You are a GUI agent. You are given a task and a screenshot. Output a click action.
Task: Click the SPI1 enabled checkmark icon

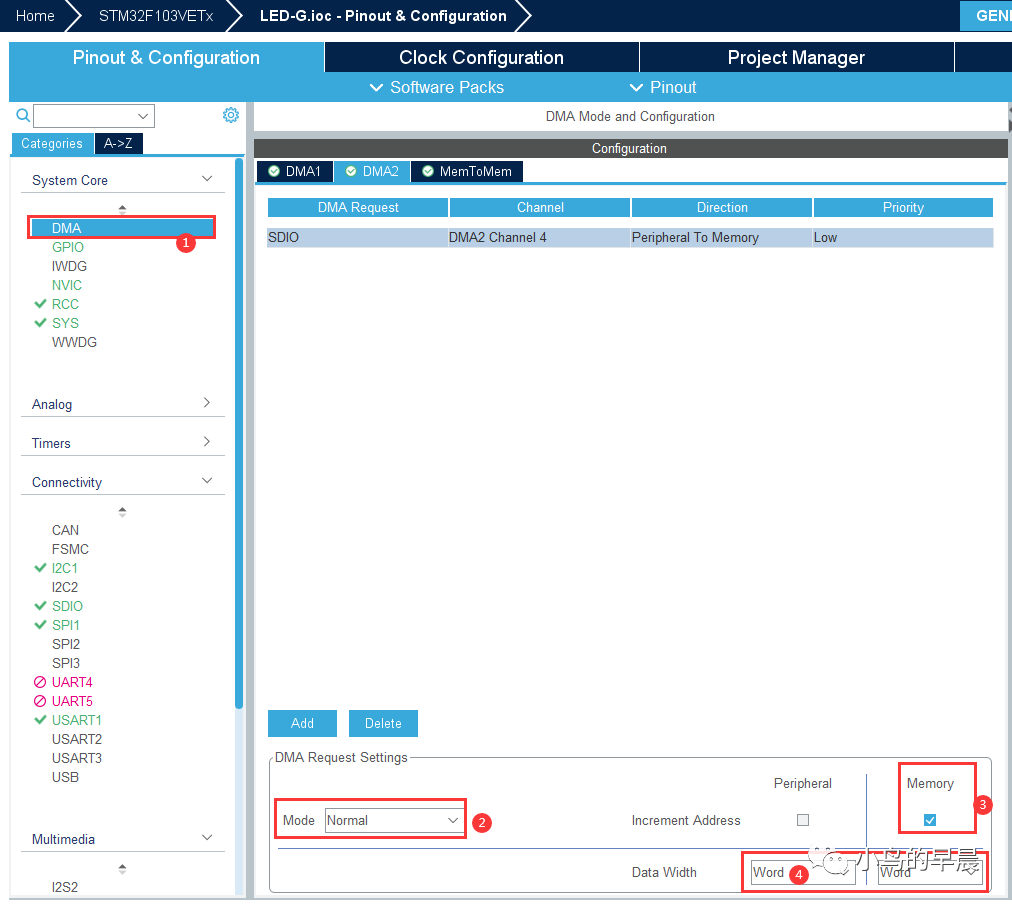tap(40, 625)
